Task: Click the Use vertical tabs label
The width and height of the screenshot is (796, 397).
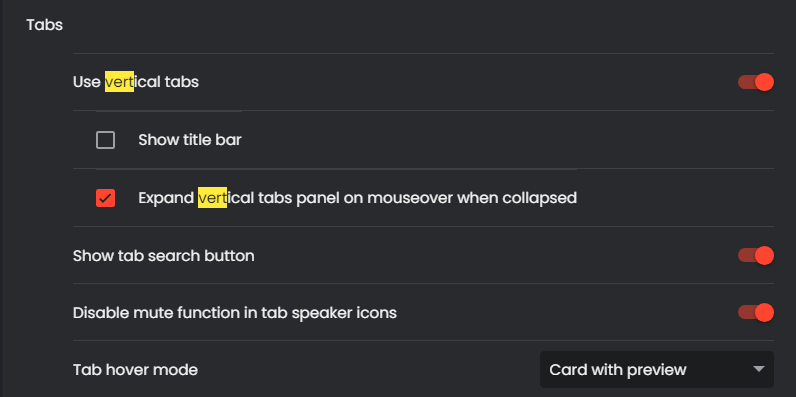Action: point(136,82)
